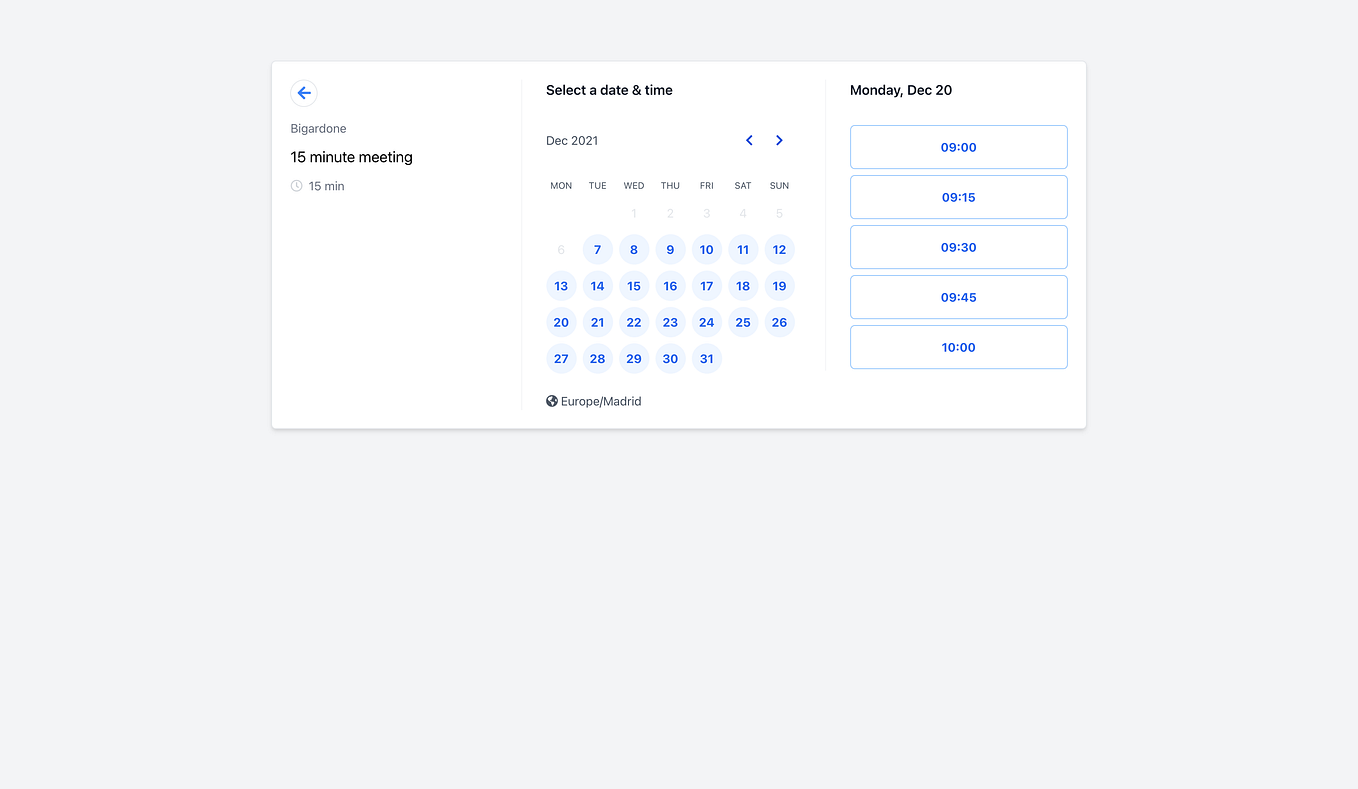Pick December 31 as the meeting date
The image size is (1358, 789).
pos(706,358)
